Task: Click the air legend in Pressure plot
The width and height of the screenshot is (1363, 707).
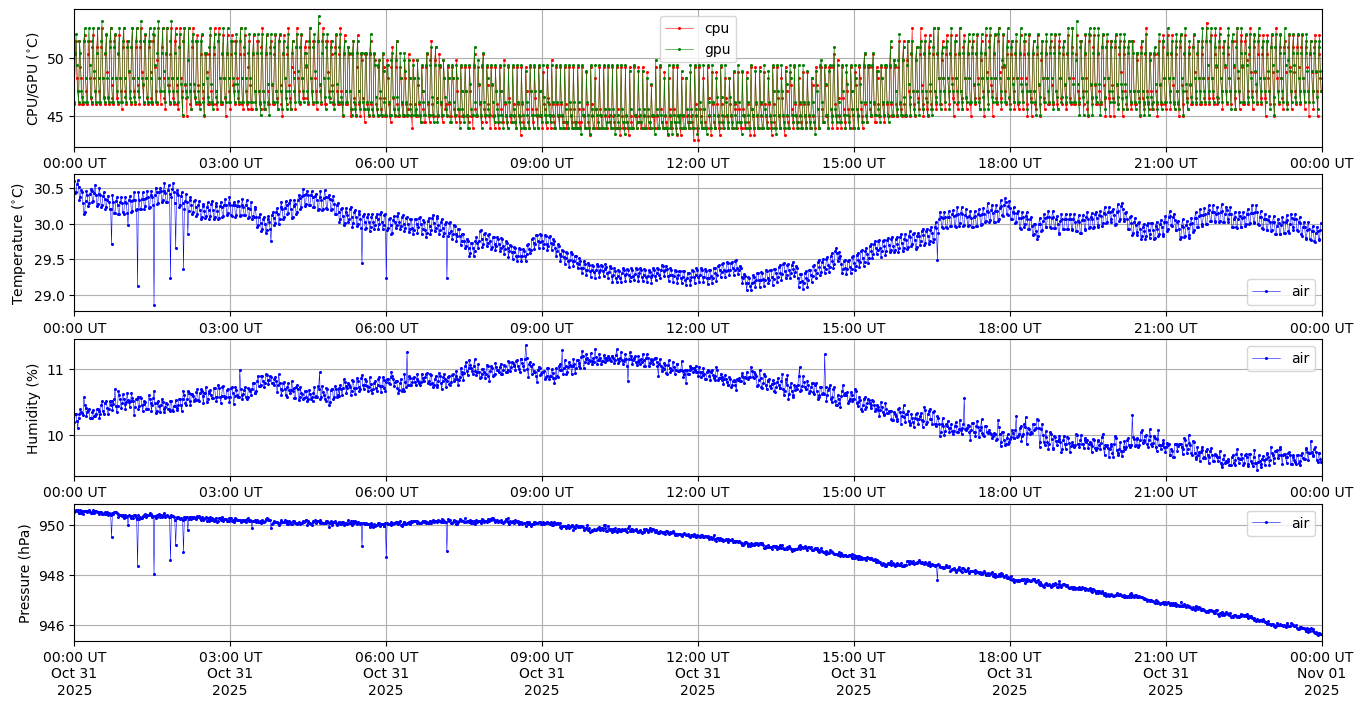Action: [x=1300, y=523]
